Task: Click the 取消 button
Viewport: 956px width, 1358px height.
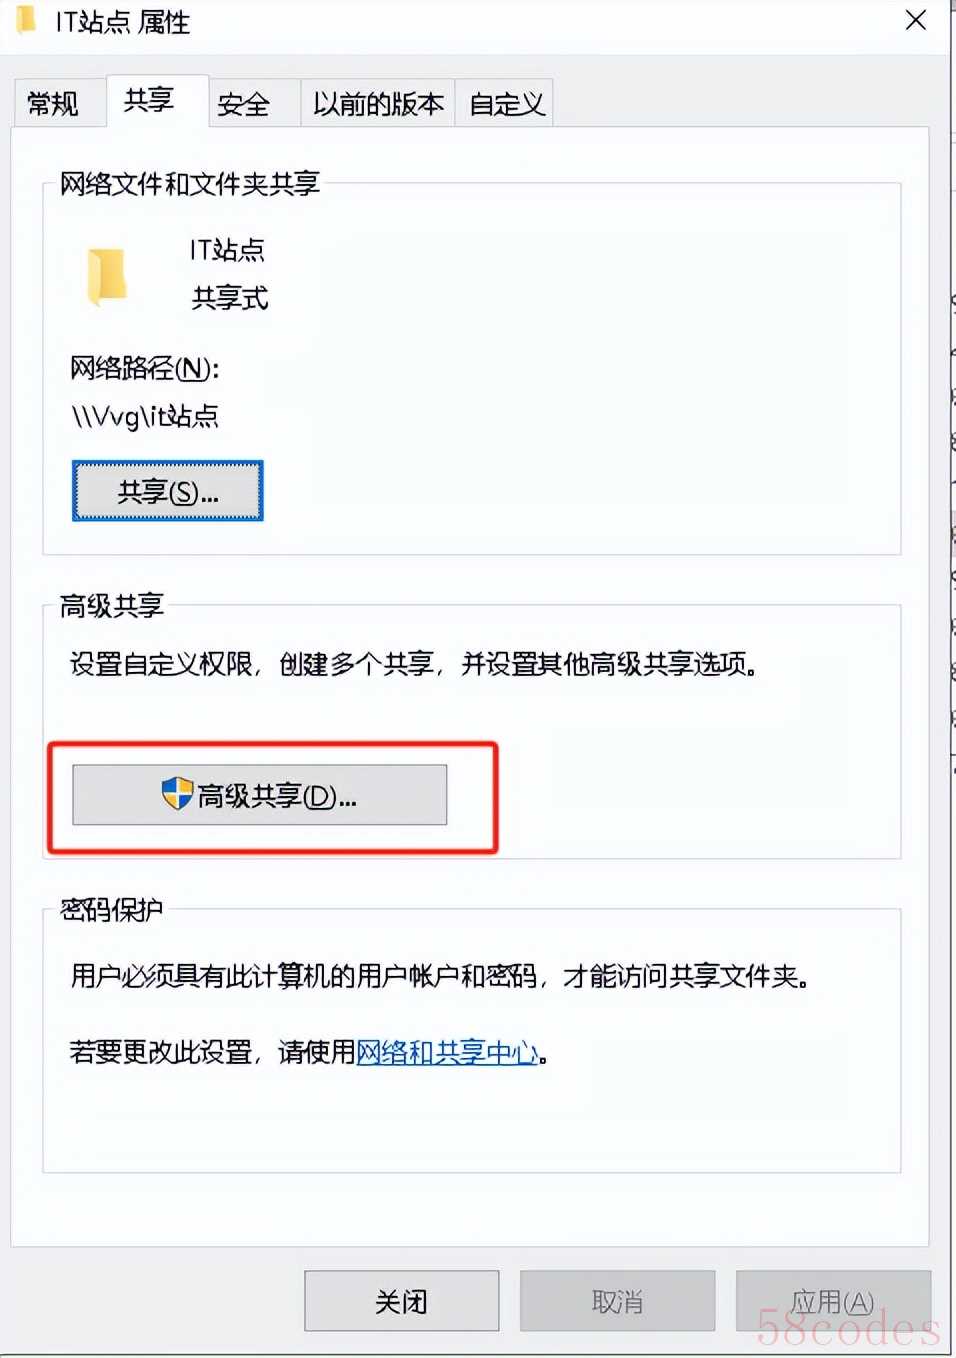Action: [617, 1301]
